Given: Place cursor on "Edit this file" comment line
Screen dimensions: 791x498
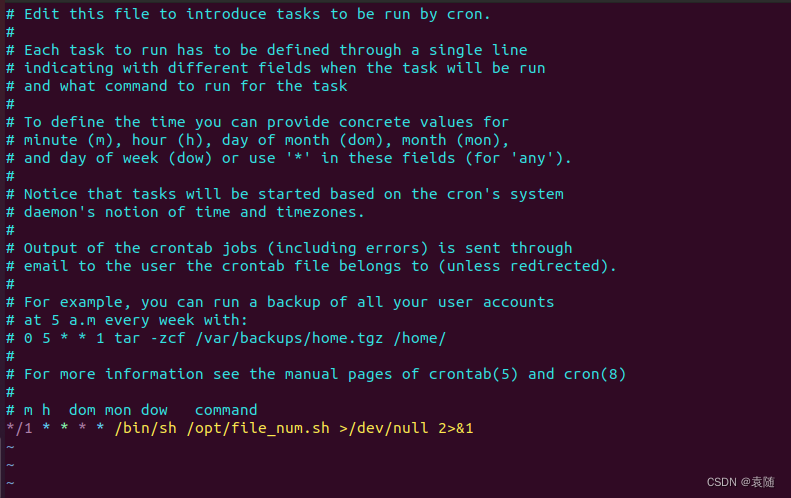Looking at the screenshot, I should click(x=248, y=14).
